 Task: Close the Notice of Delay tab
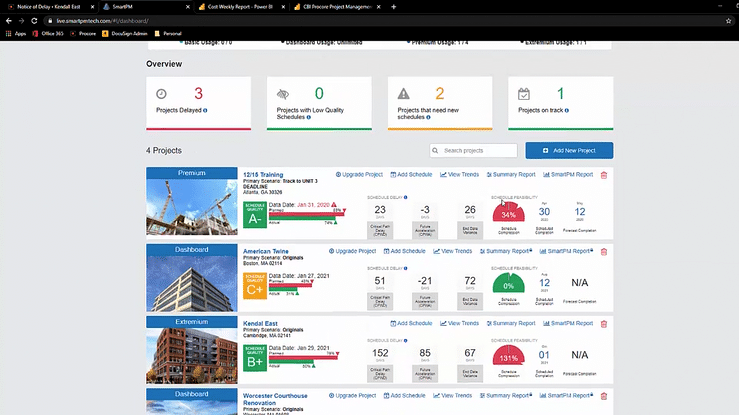(x=92, y=7)
